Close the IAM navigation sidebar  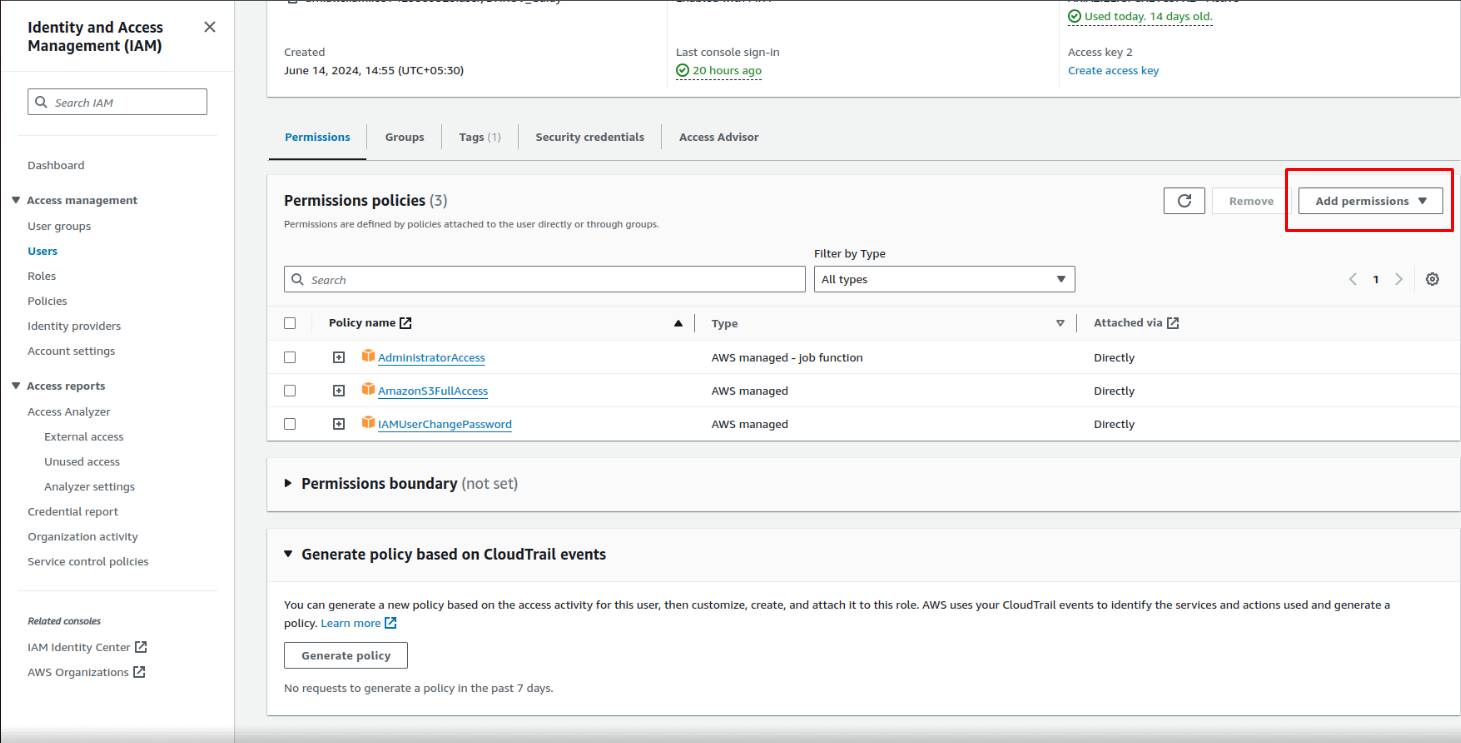point(209,27)
